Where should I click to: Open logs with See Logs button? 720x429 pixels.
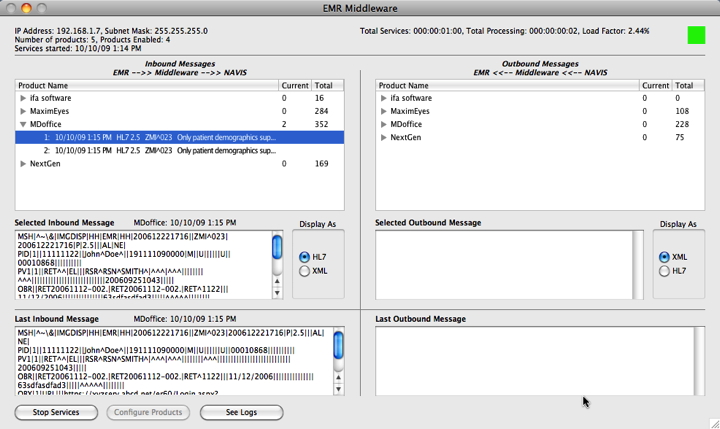click(241, 412)
